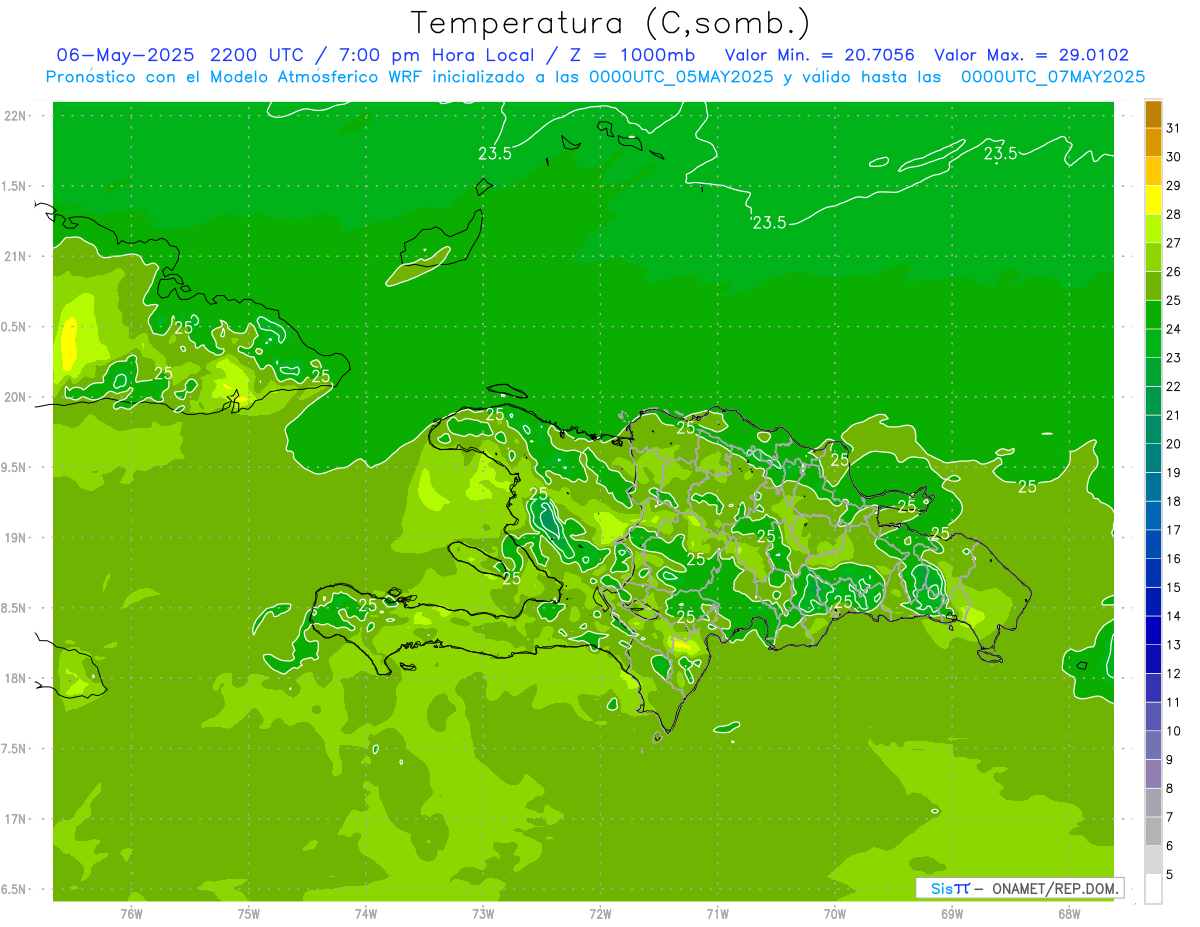
Task: Click the 19N latitude axis label
Action: [15, 537]
